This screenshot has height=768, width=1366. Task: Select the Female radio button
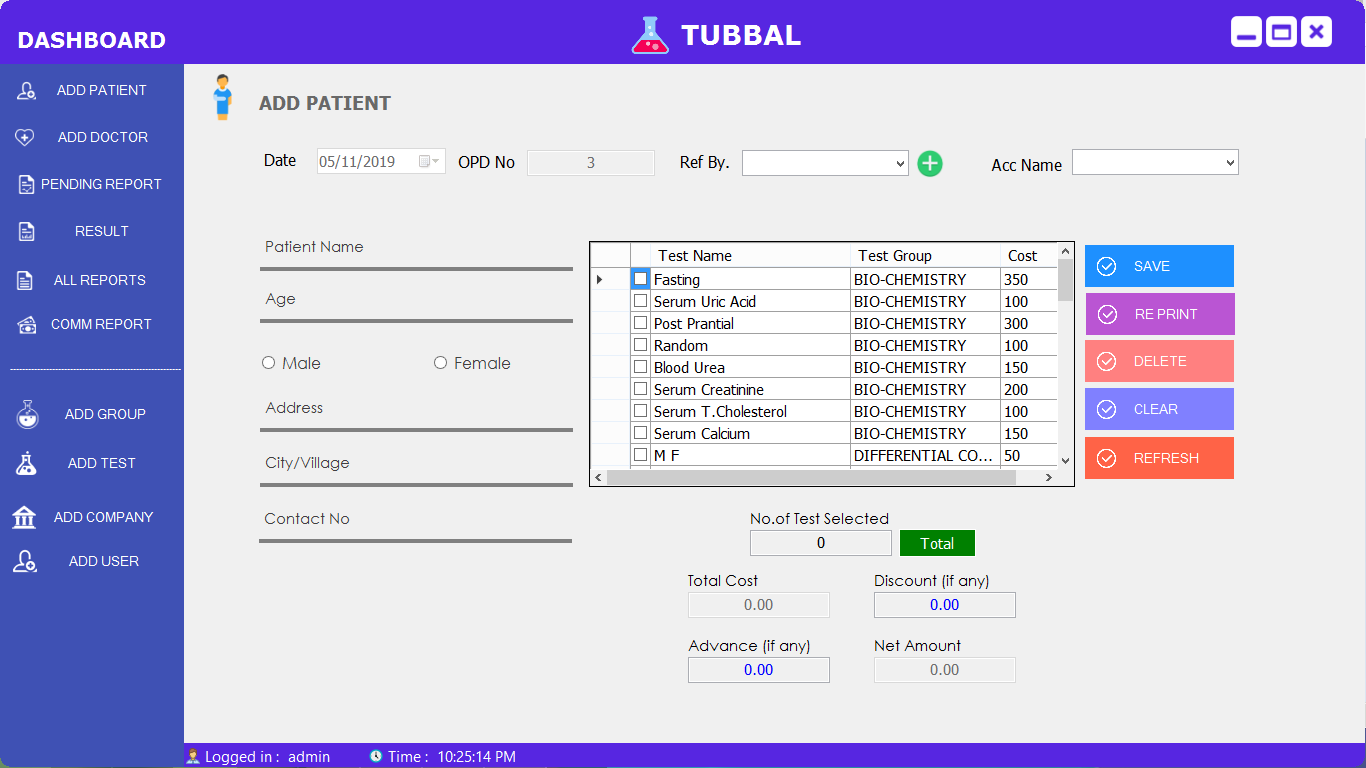[x=440, y=363]
